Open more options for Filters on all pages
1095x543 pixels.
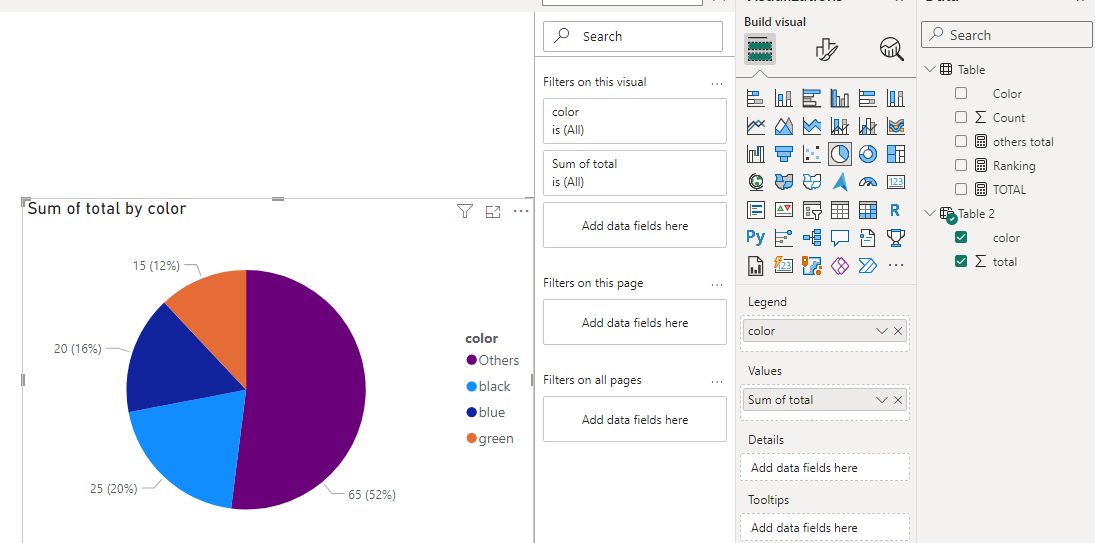(716, 382)
